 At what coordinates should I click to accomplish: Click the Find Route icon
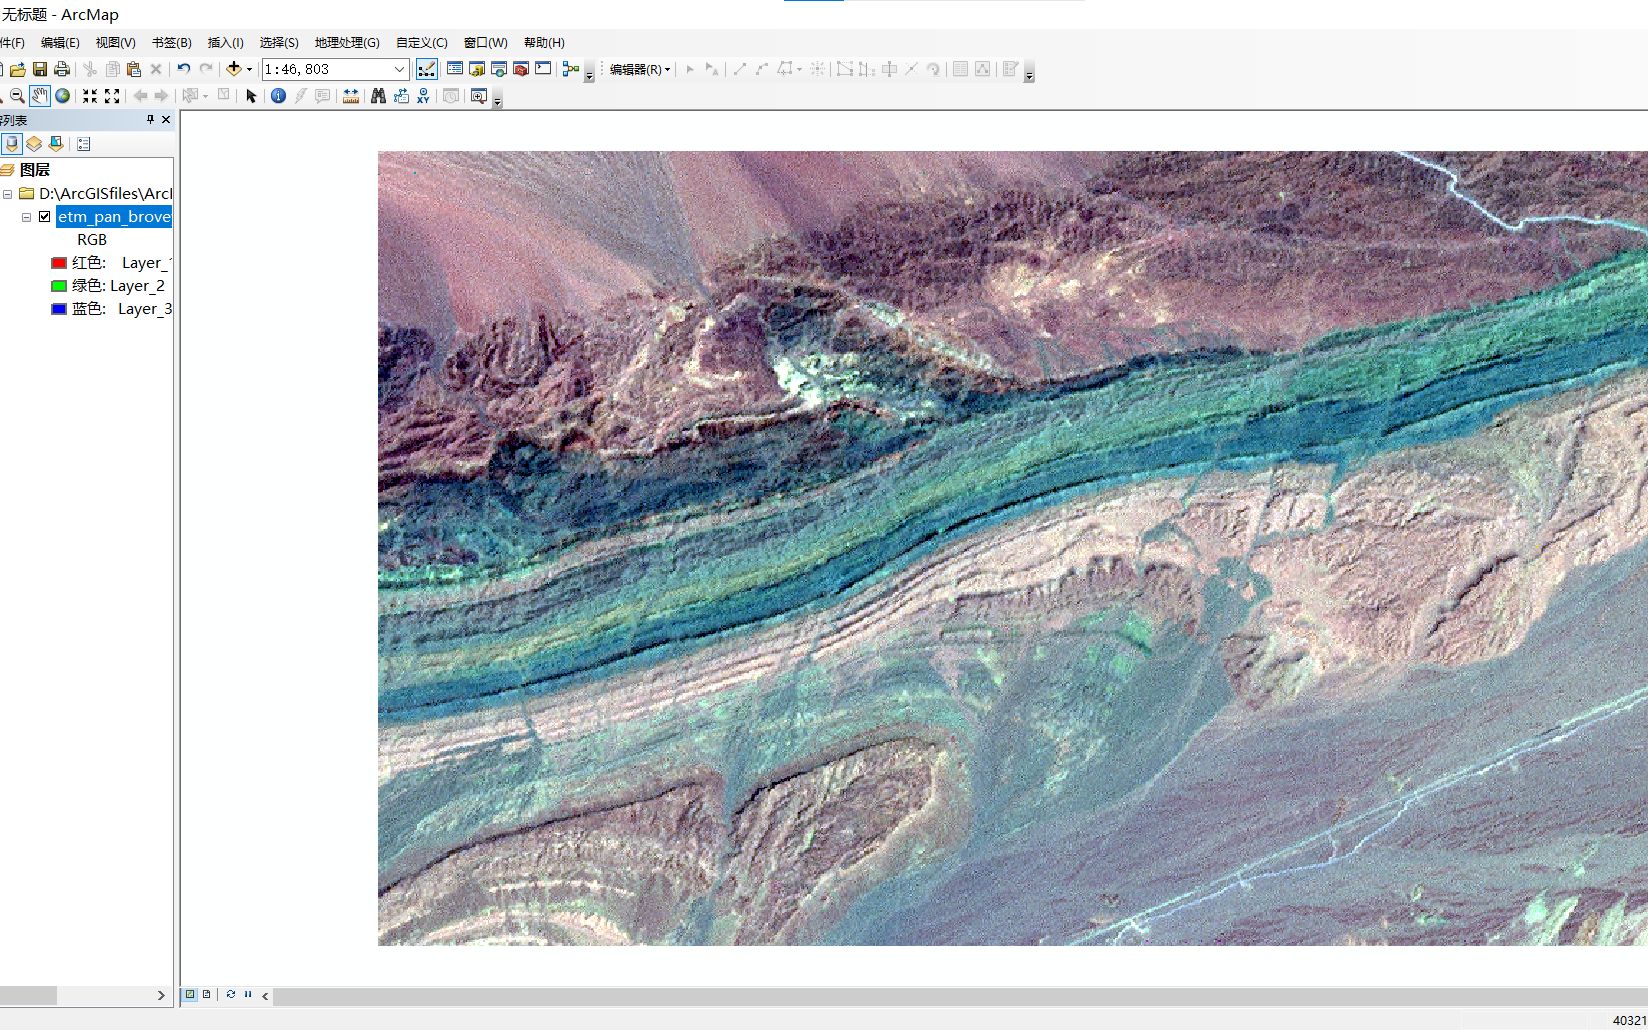coord(401,96)
